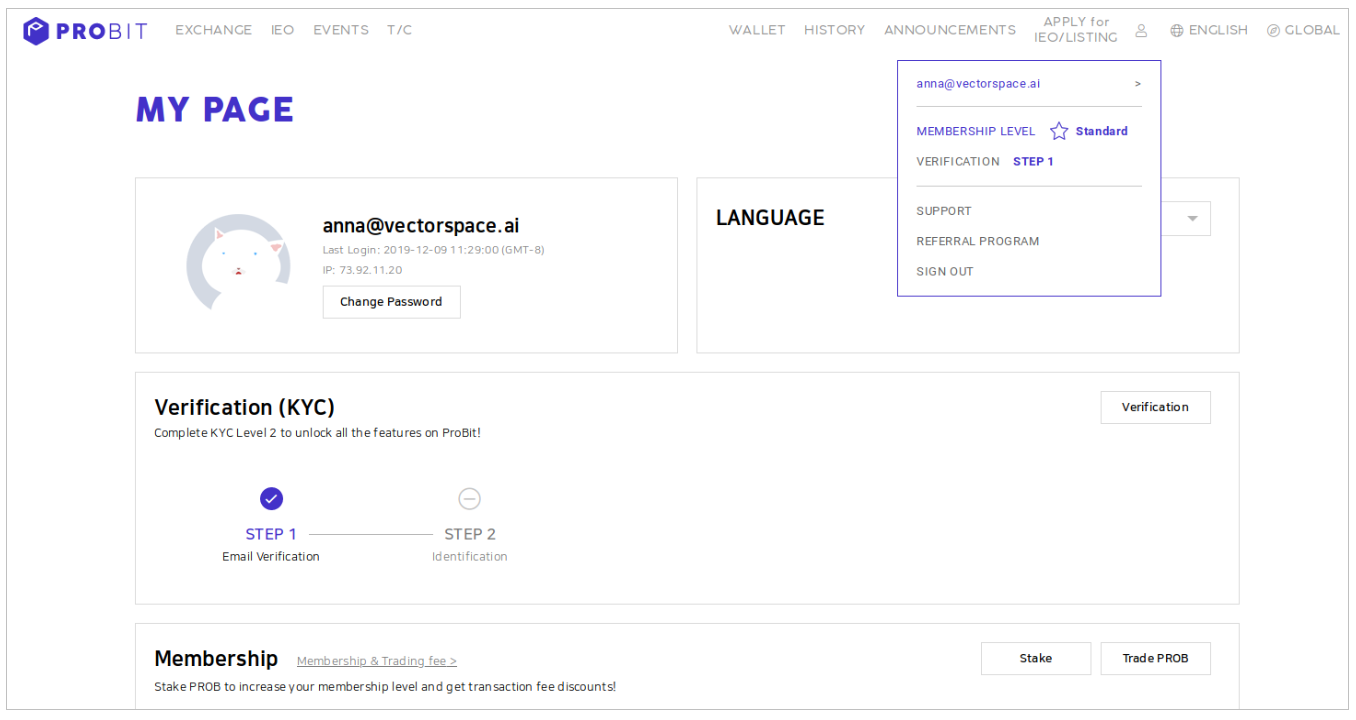Click the STEP 1 checkmark circle
Screen dimensions: 1356x720
click(x=271, y=498)
